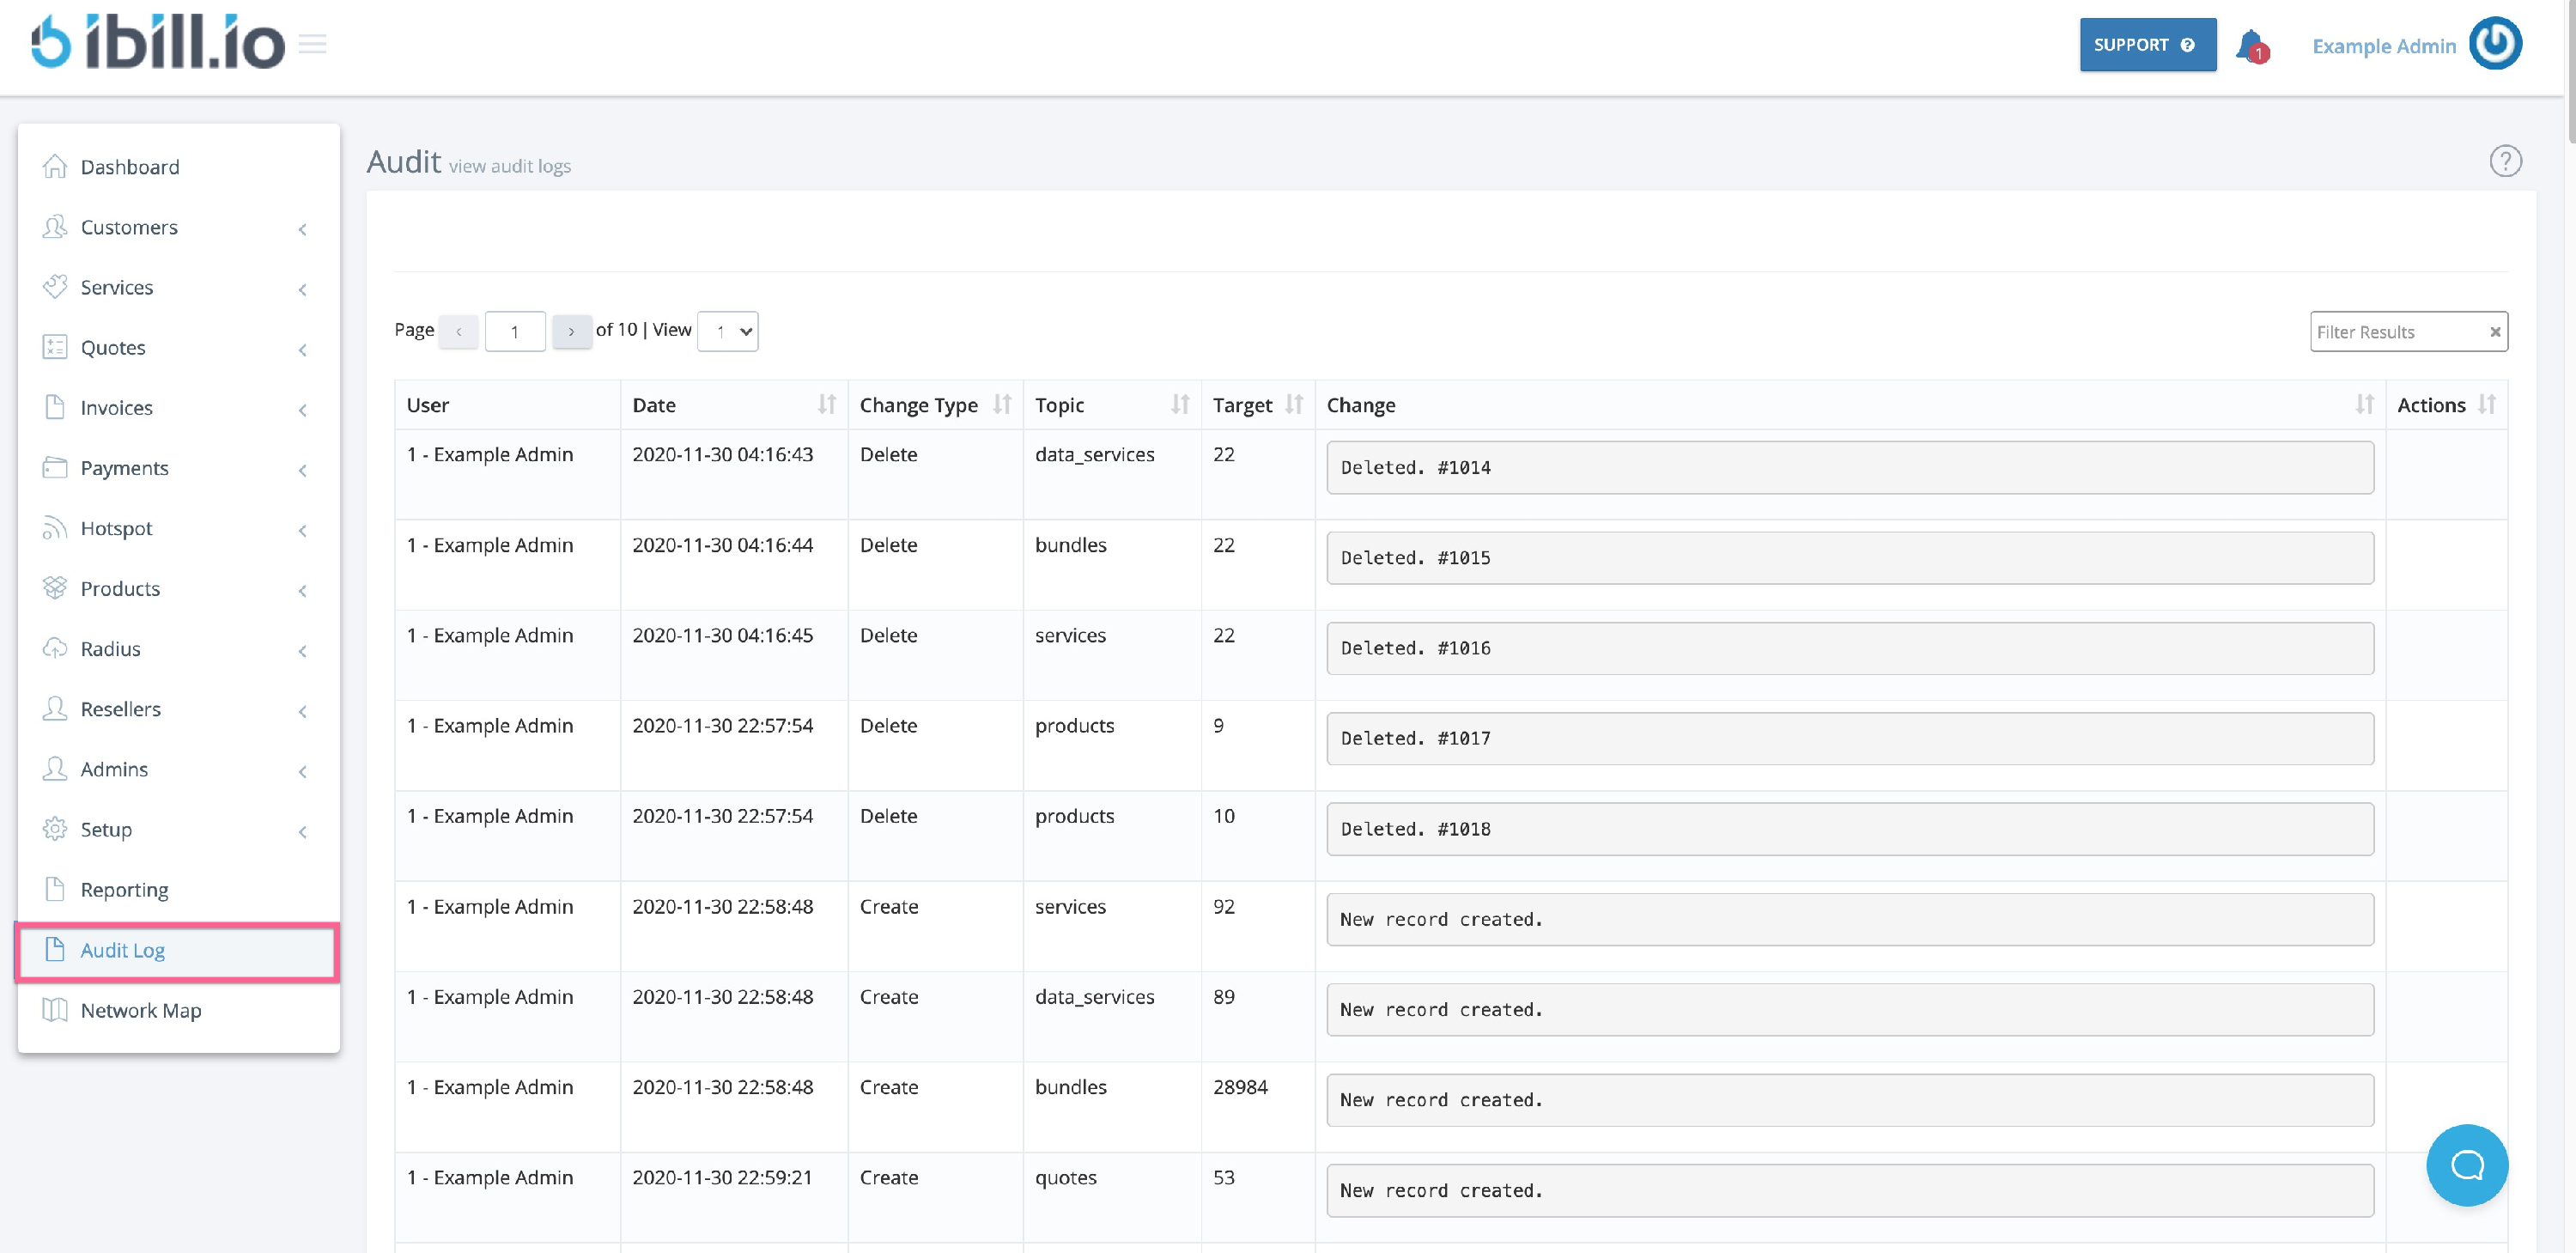Toggle sorting on the Target column
This screenshot has height=1253, width=2576.
(x=1293, y=404)
